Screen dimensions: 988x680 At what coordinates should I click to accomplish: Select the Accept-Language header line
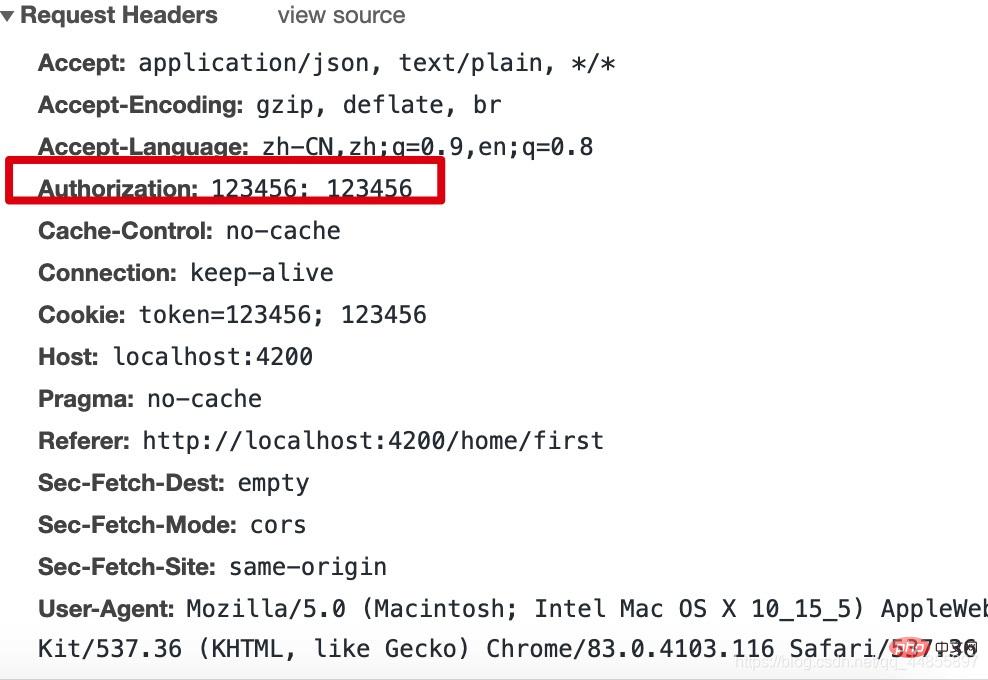(x=315, y=147)
